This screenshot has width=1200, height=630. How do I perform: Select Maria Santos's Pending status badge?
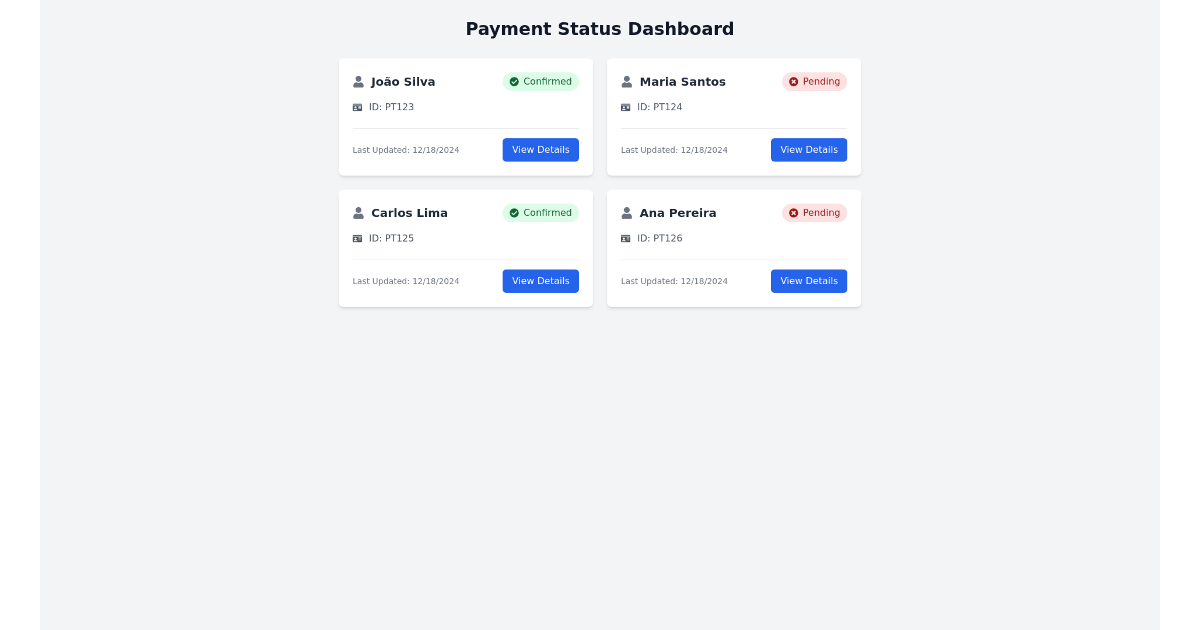pyautogui.click(x=815, y=82)
